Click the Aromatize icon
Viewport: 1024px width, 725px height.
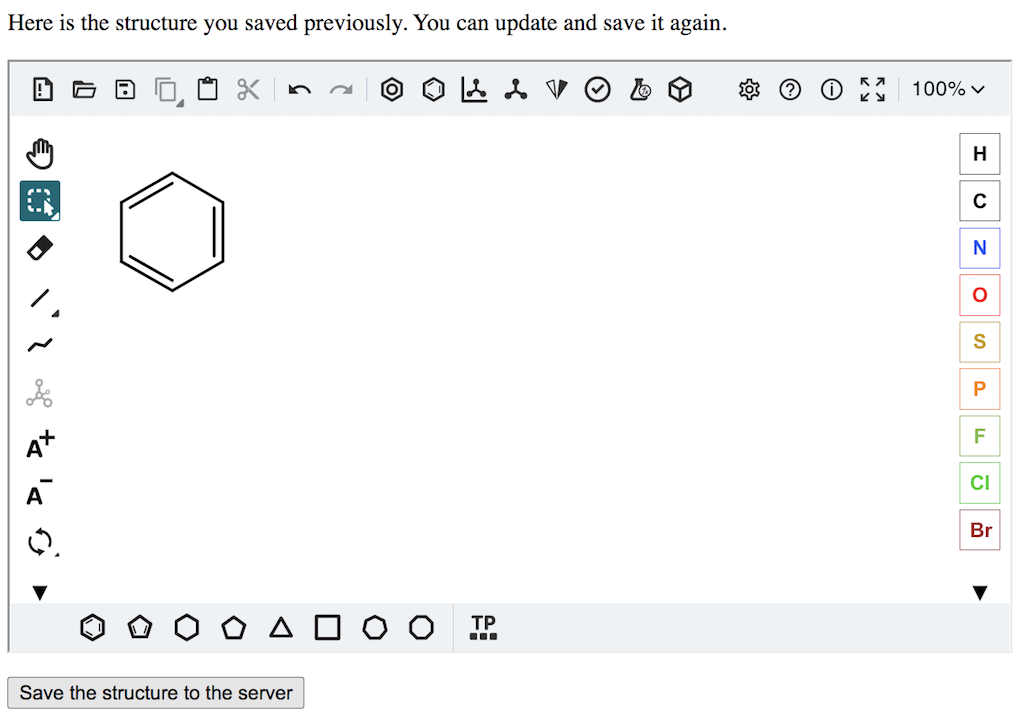coord(393,90)
